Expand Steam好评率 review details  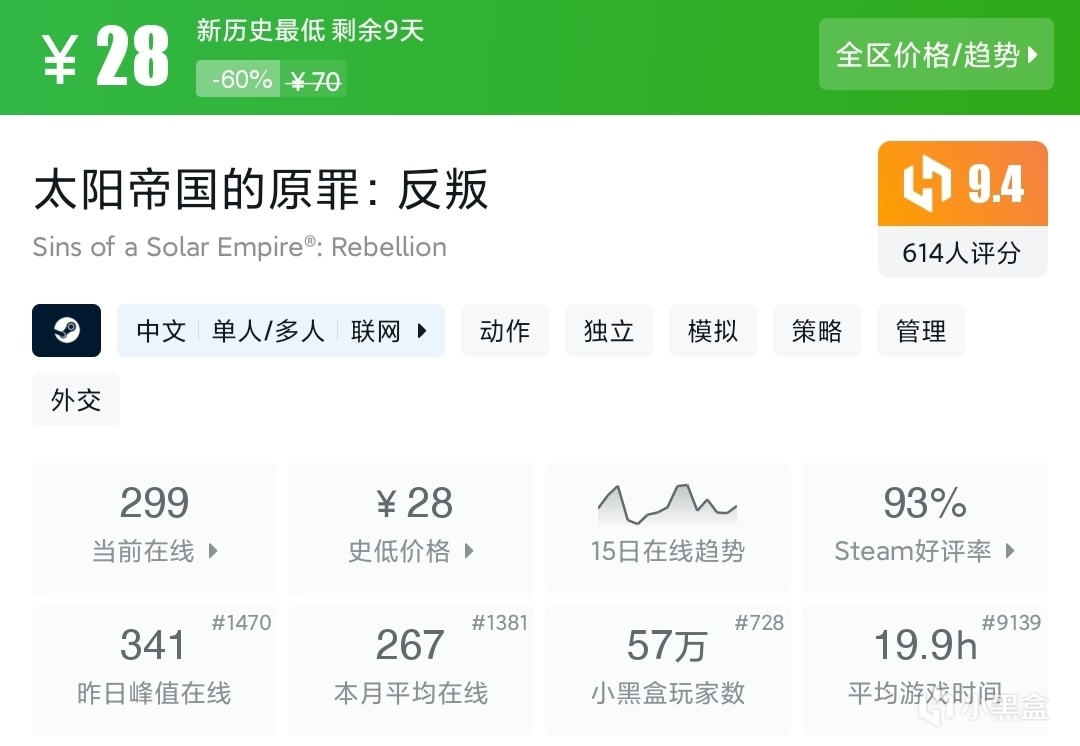925,527
